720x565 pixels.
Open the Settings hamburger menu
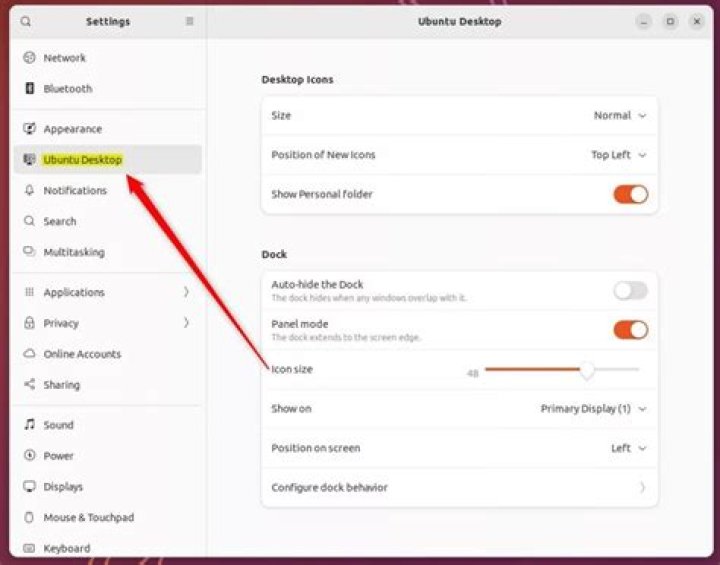(189, 21)
